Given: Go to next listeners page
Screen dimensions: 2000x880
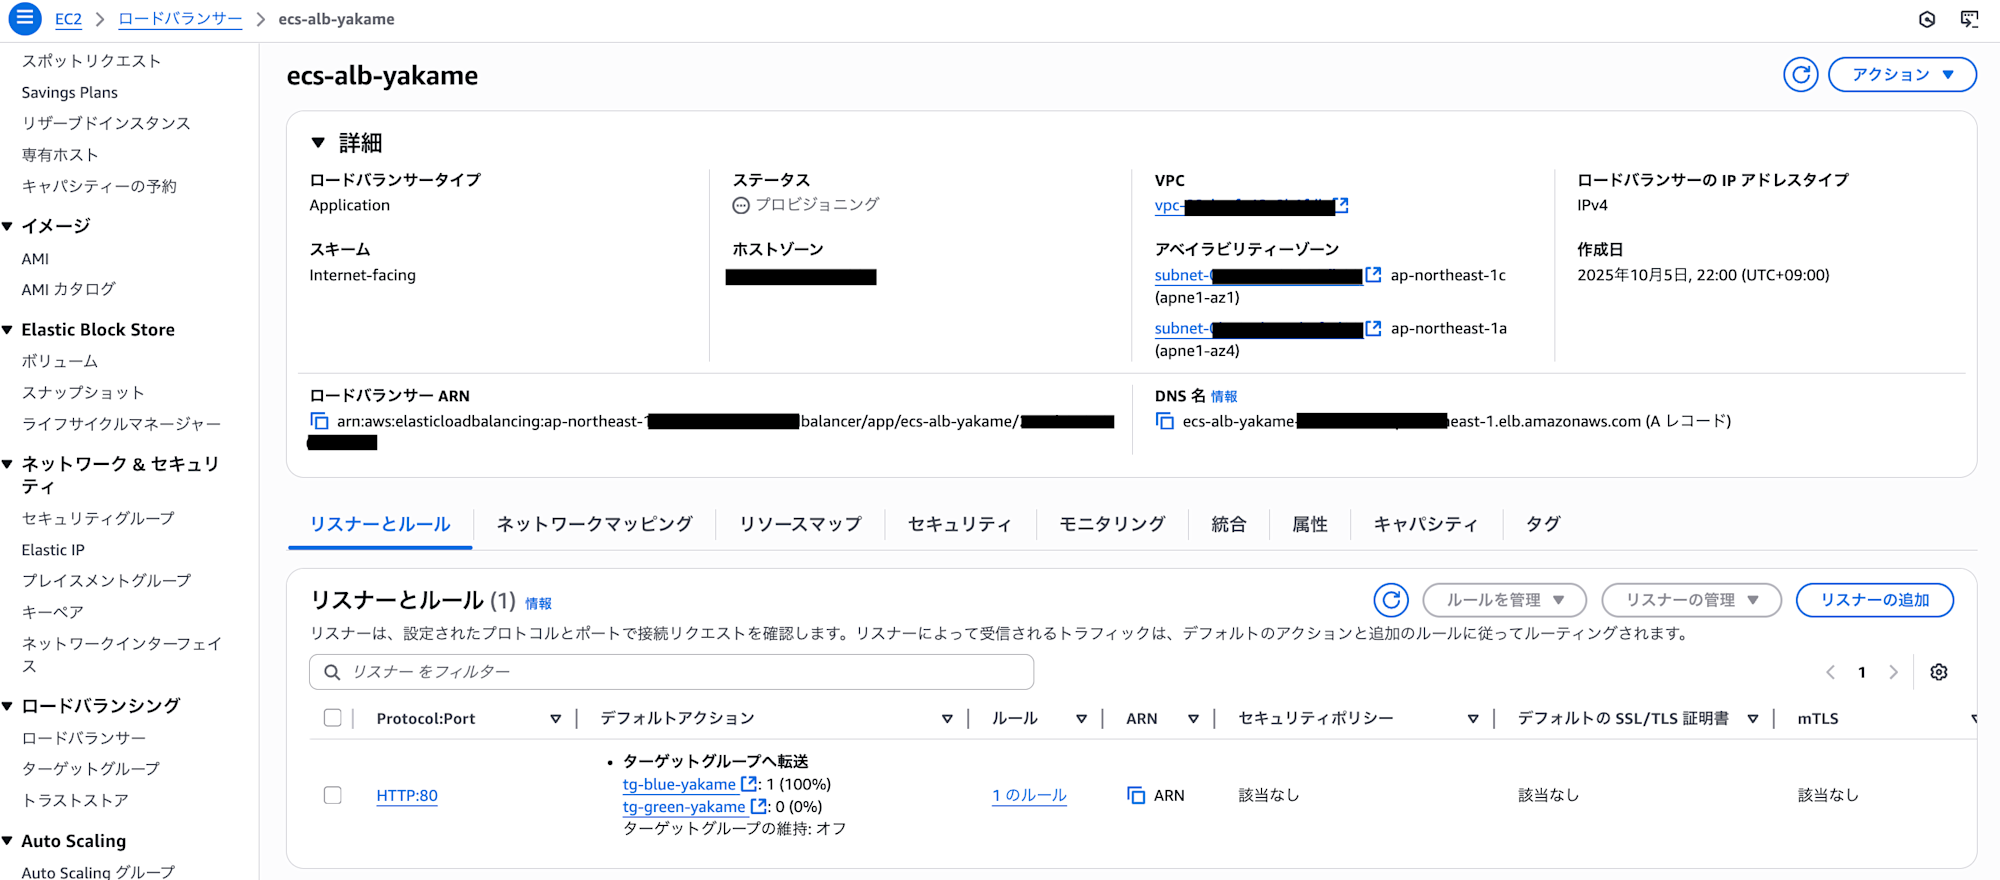Looking at the screenshot, I should tap(1893, 672).
